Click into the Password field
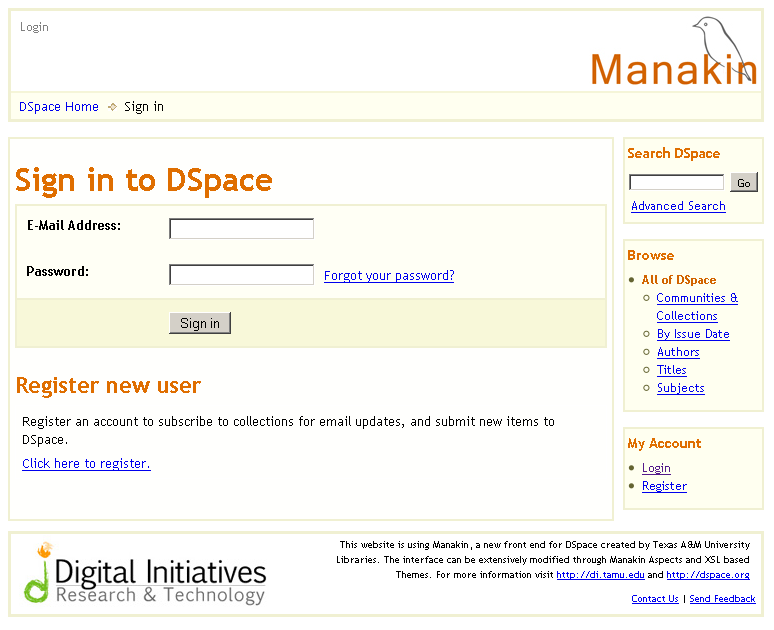 [x=241, y=275]
